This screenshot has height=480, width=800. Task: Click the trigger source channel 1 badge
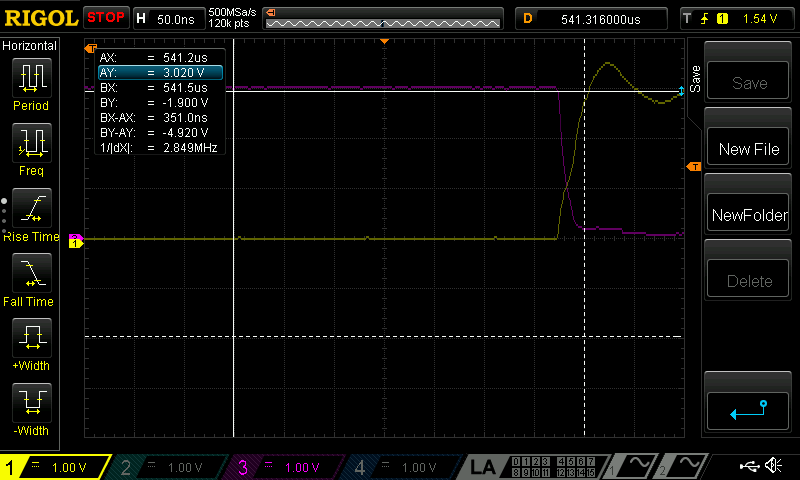(x=722, y=19)
